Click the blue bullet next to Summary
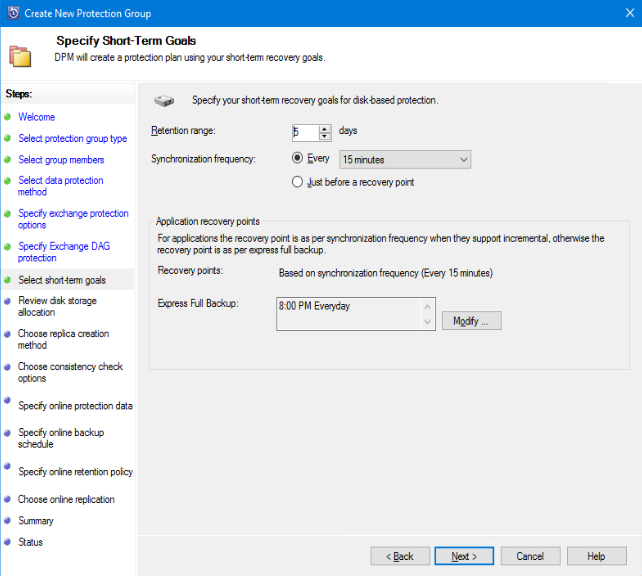642x576 pixels. pyautogui.click(x=7, y=521)
